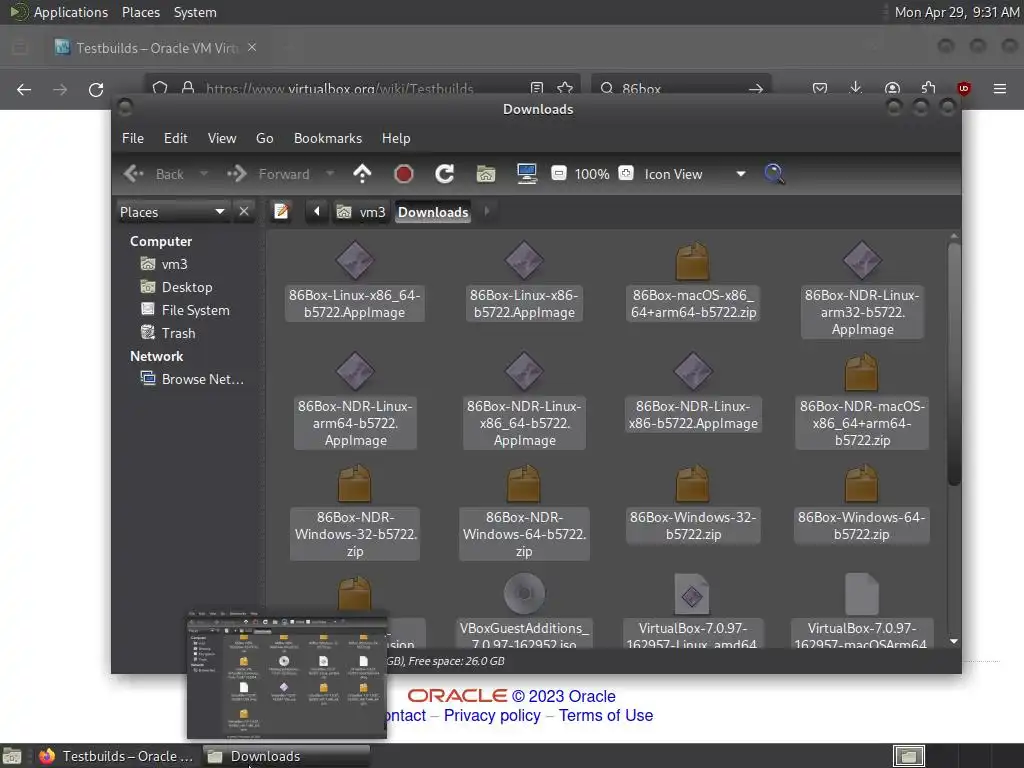Select VirtualBox-7.0.97 macOSArm64 file icon
Screen dimensions: 1024x768
click(861, 594)
